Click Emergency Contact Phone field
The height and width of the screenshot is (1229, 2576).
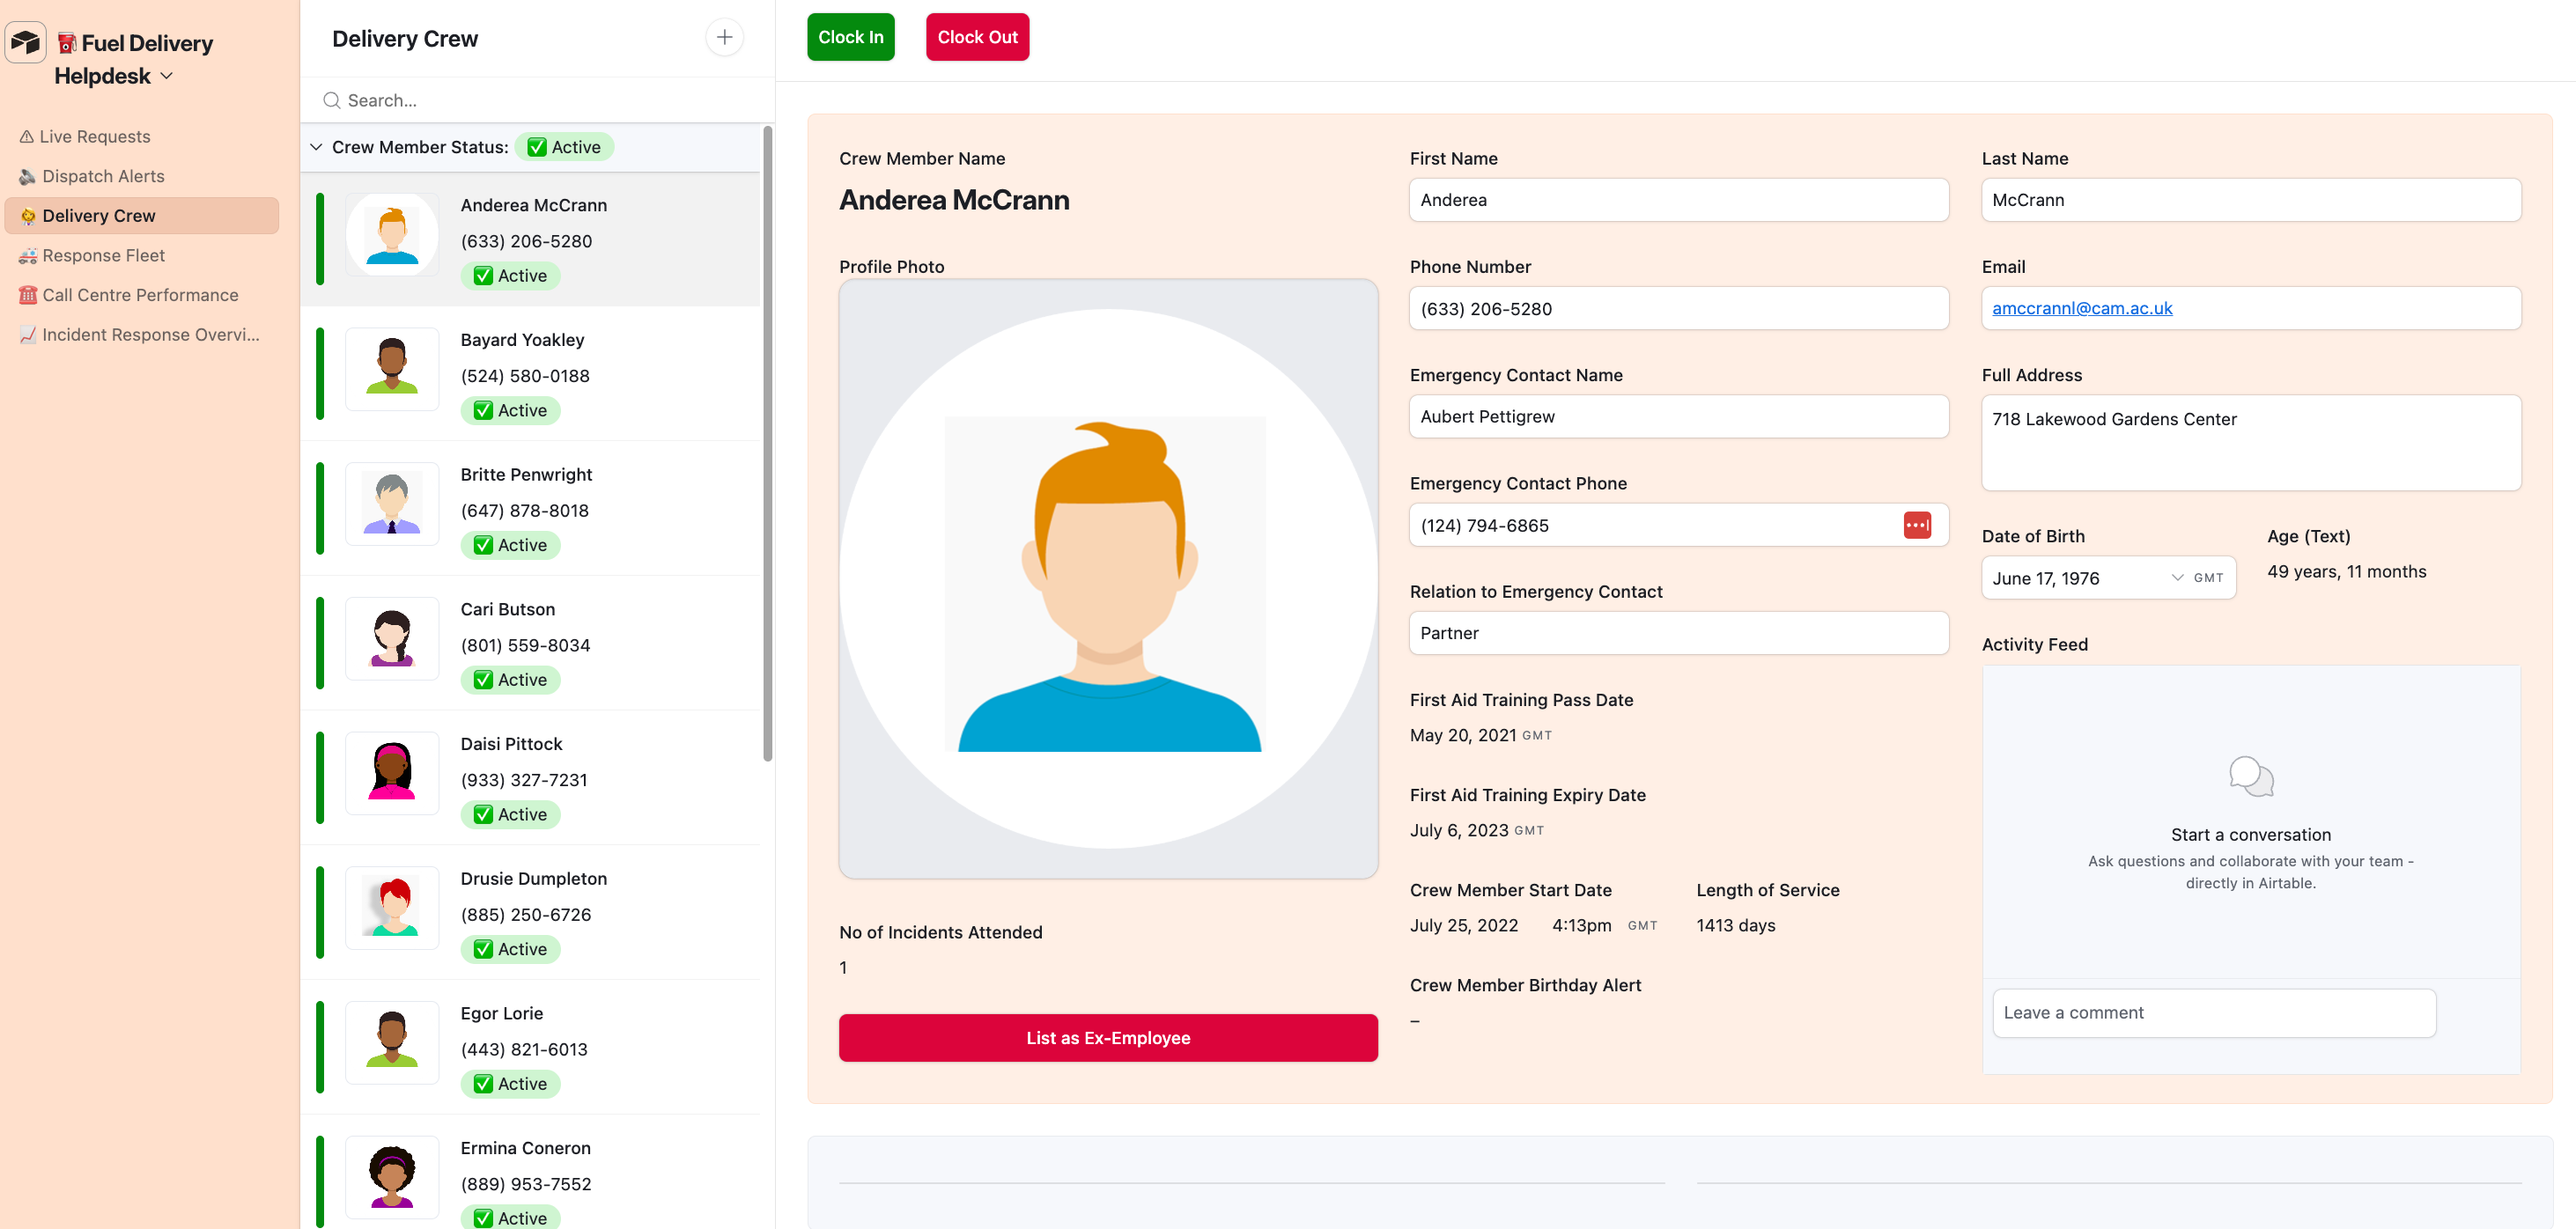tap(1678, 525)
